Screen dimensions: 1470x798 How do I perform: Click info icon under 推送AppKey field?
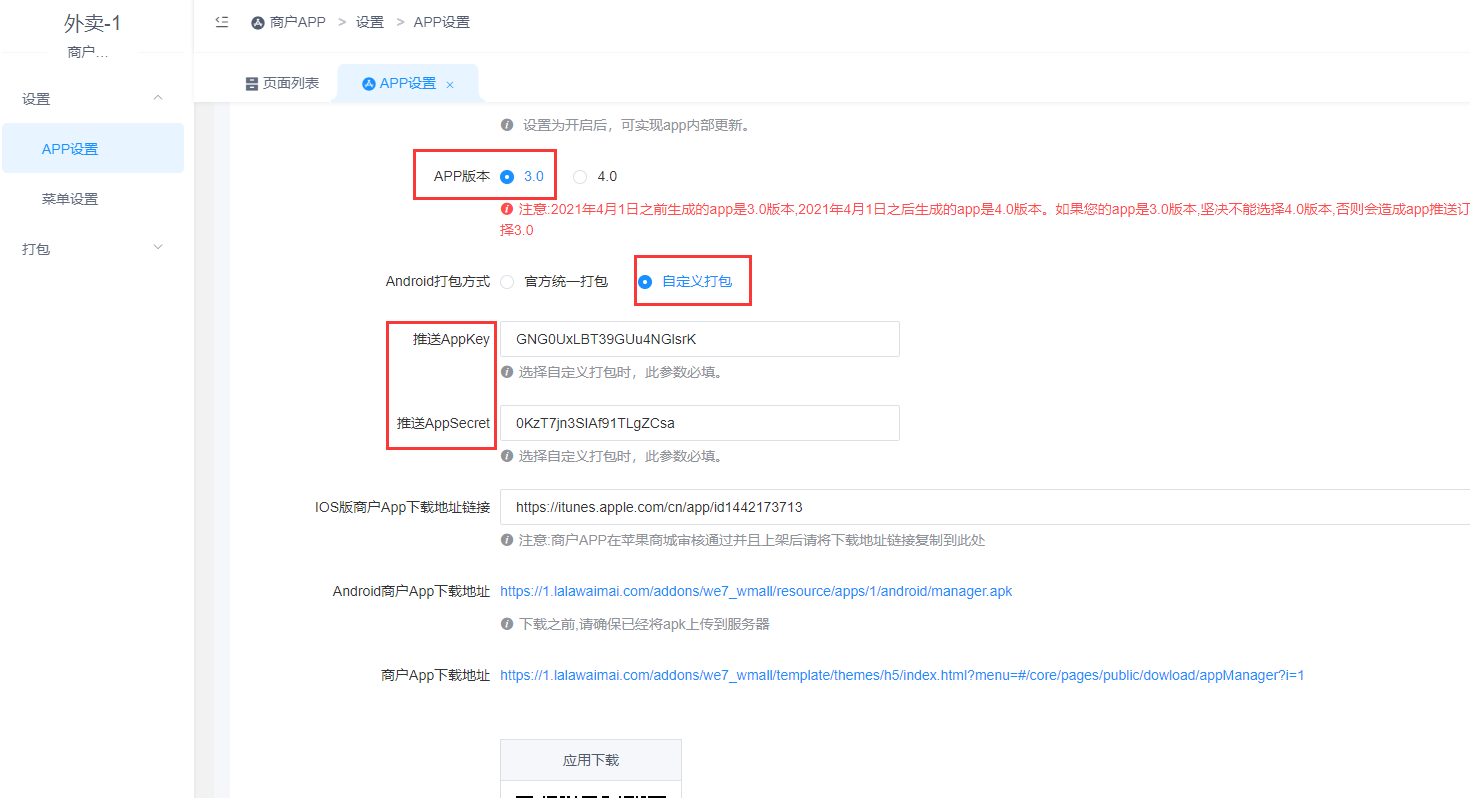pos(507,372)
